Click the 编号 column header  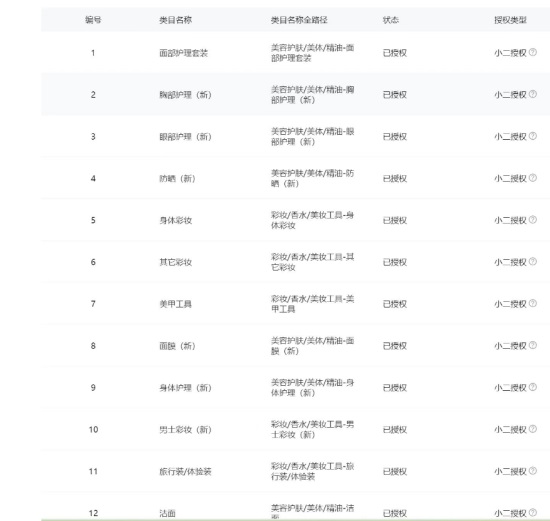pyautogui.click(x=93, y=20)
